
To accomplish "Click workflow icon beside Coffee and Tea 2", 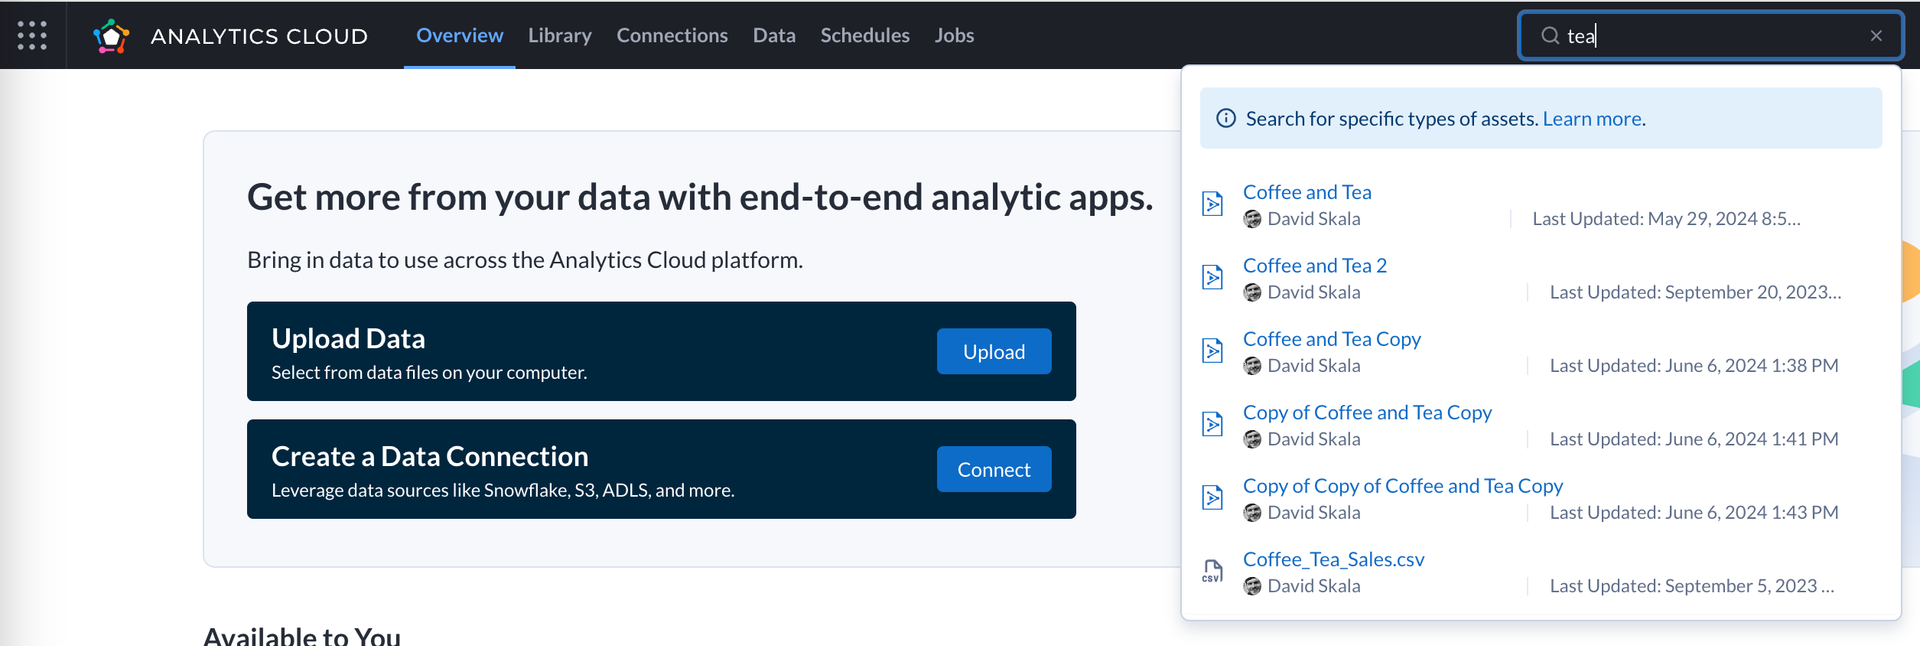I will 1212,278.
